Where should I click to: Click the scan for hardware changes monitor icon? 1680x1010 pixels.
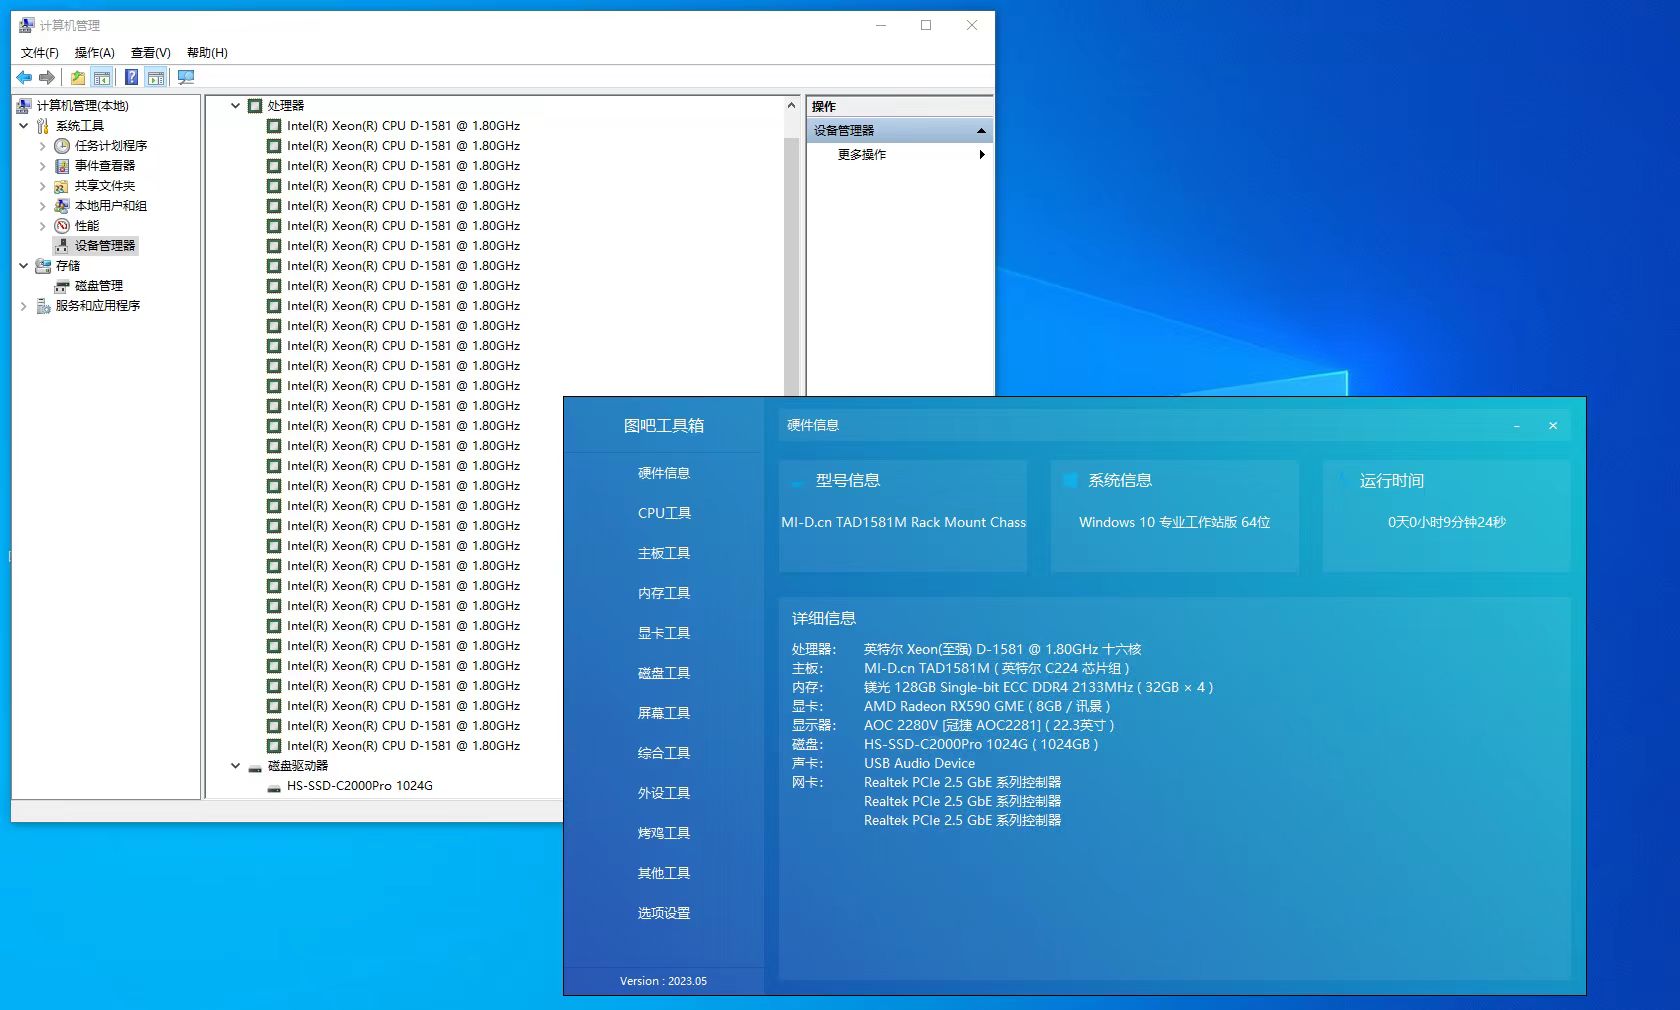click(186, 77)
